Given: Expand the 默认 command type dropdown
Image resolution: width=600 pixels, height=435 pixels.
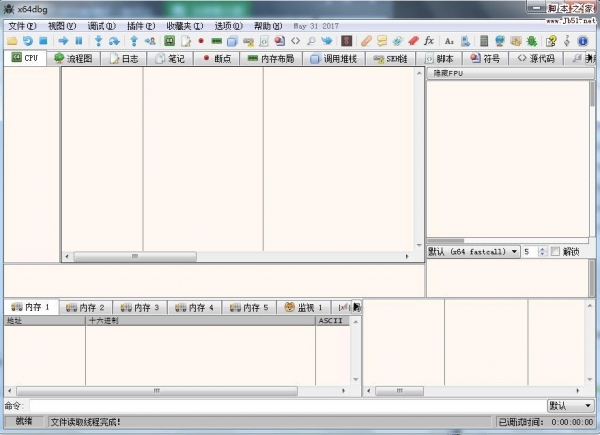Looking at the screenshot, I should 569,405.
